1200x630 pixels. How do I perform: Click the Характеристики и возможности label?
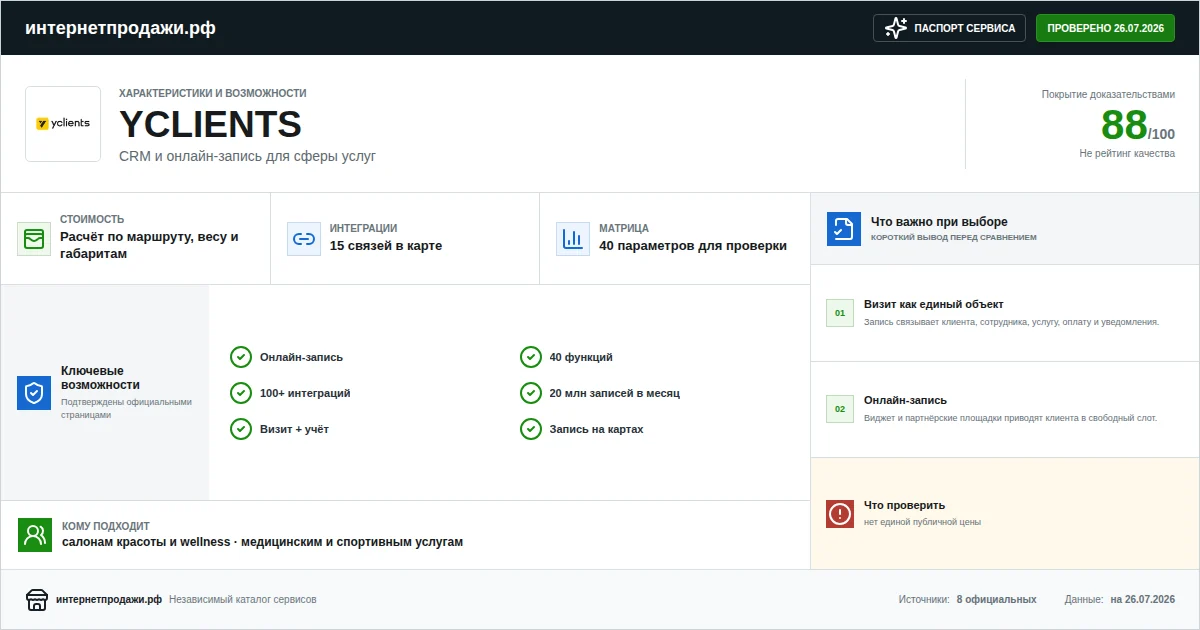pyautogui.click(x=213, y=93)
